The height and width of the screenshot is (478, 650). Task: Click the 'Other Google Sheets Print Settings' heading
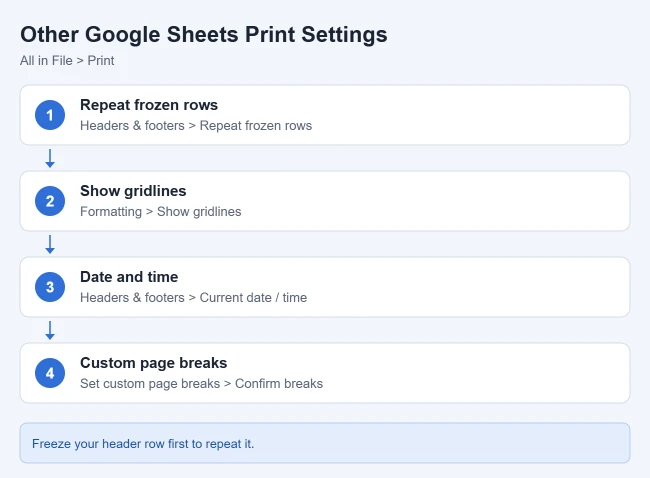[204, 35]
